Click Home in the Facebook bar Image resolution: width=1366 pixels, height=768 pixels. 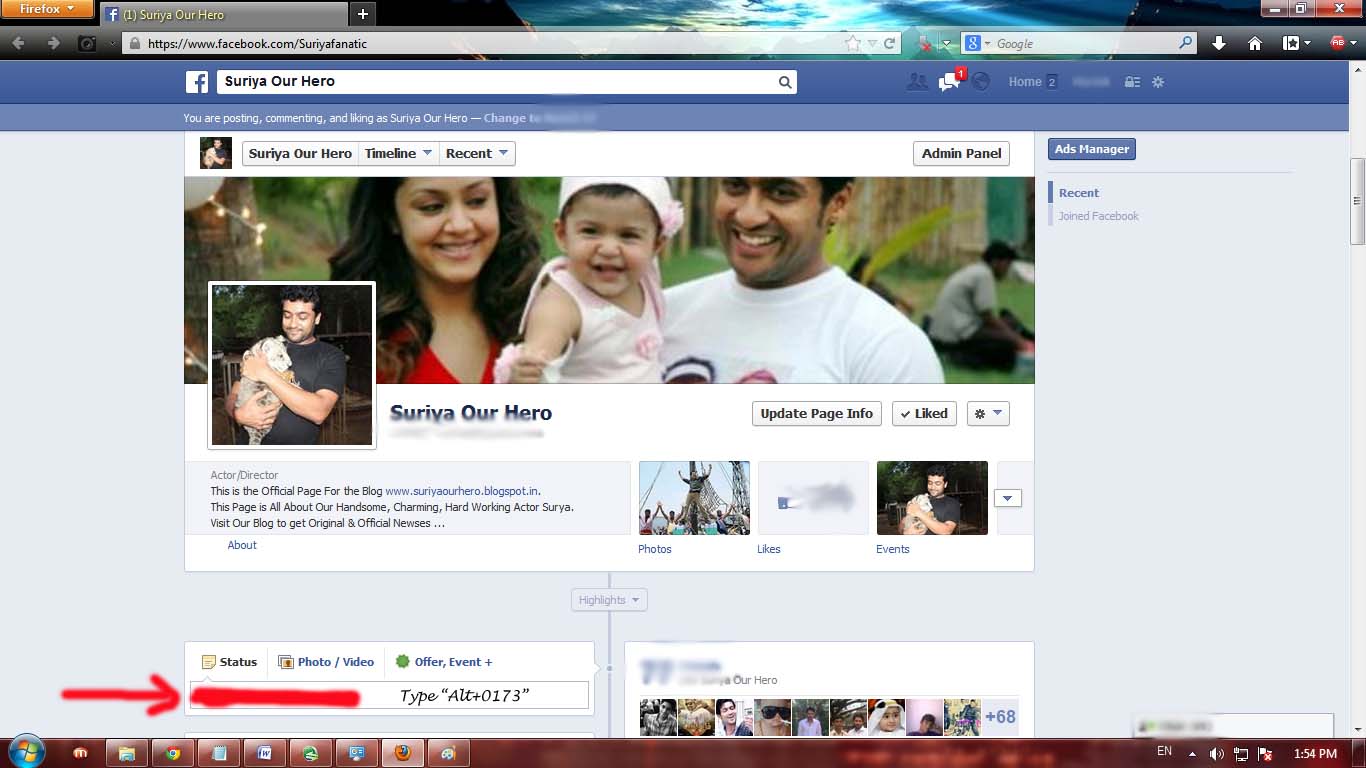coord(1025,82)
